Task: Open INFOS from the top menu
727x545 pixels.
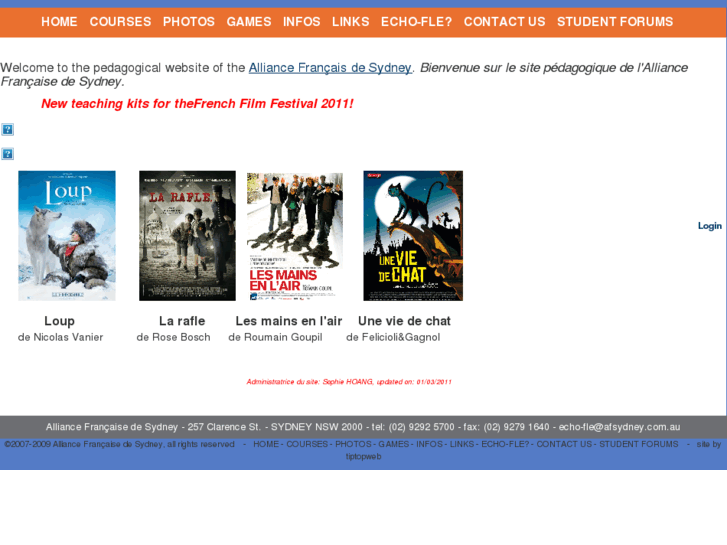Action: (301, 22)
